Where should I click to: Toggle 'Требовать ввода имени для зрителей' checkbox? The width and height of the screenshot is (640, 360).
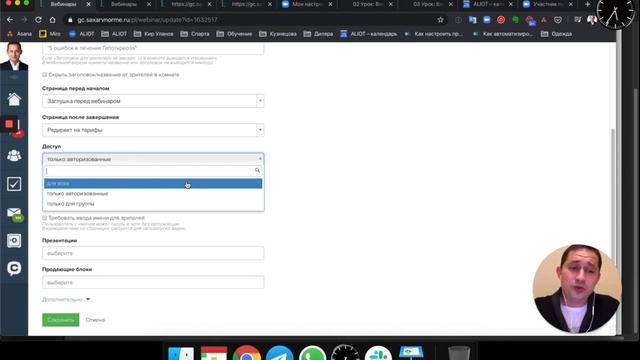tap(44, 218)
